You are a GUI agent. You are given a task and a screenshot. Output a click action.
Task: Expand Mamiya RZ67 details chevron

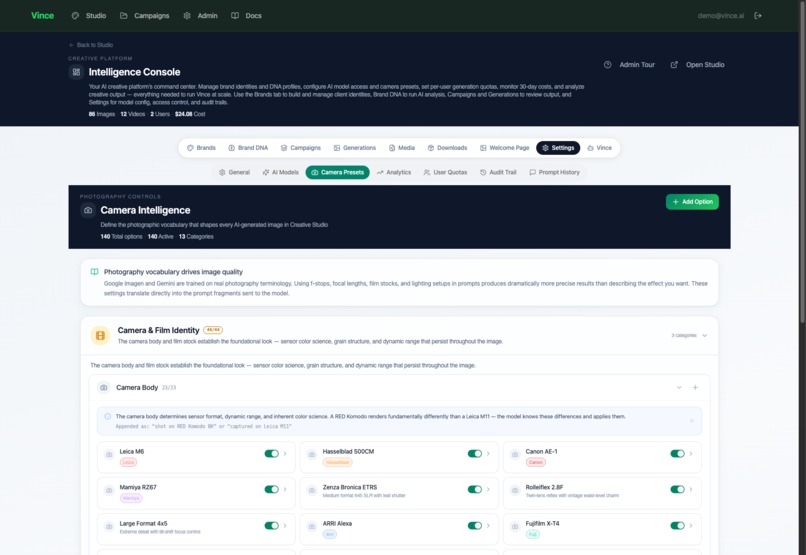coord(285,489)
